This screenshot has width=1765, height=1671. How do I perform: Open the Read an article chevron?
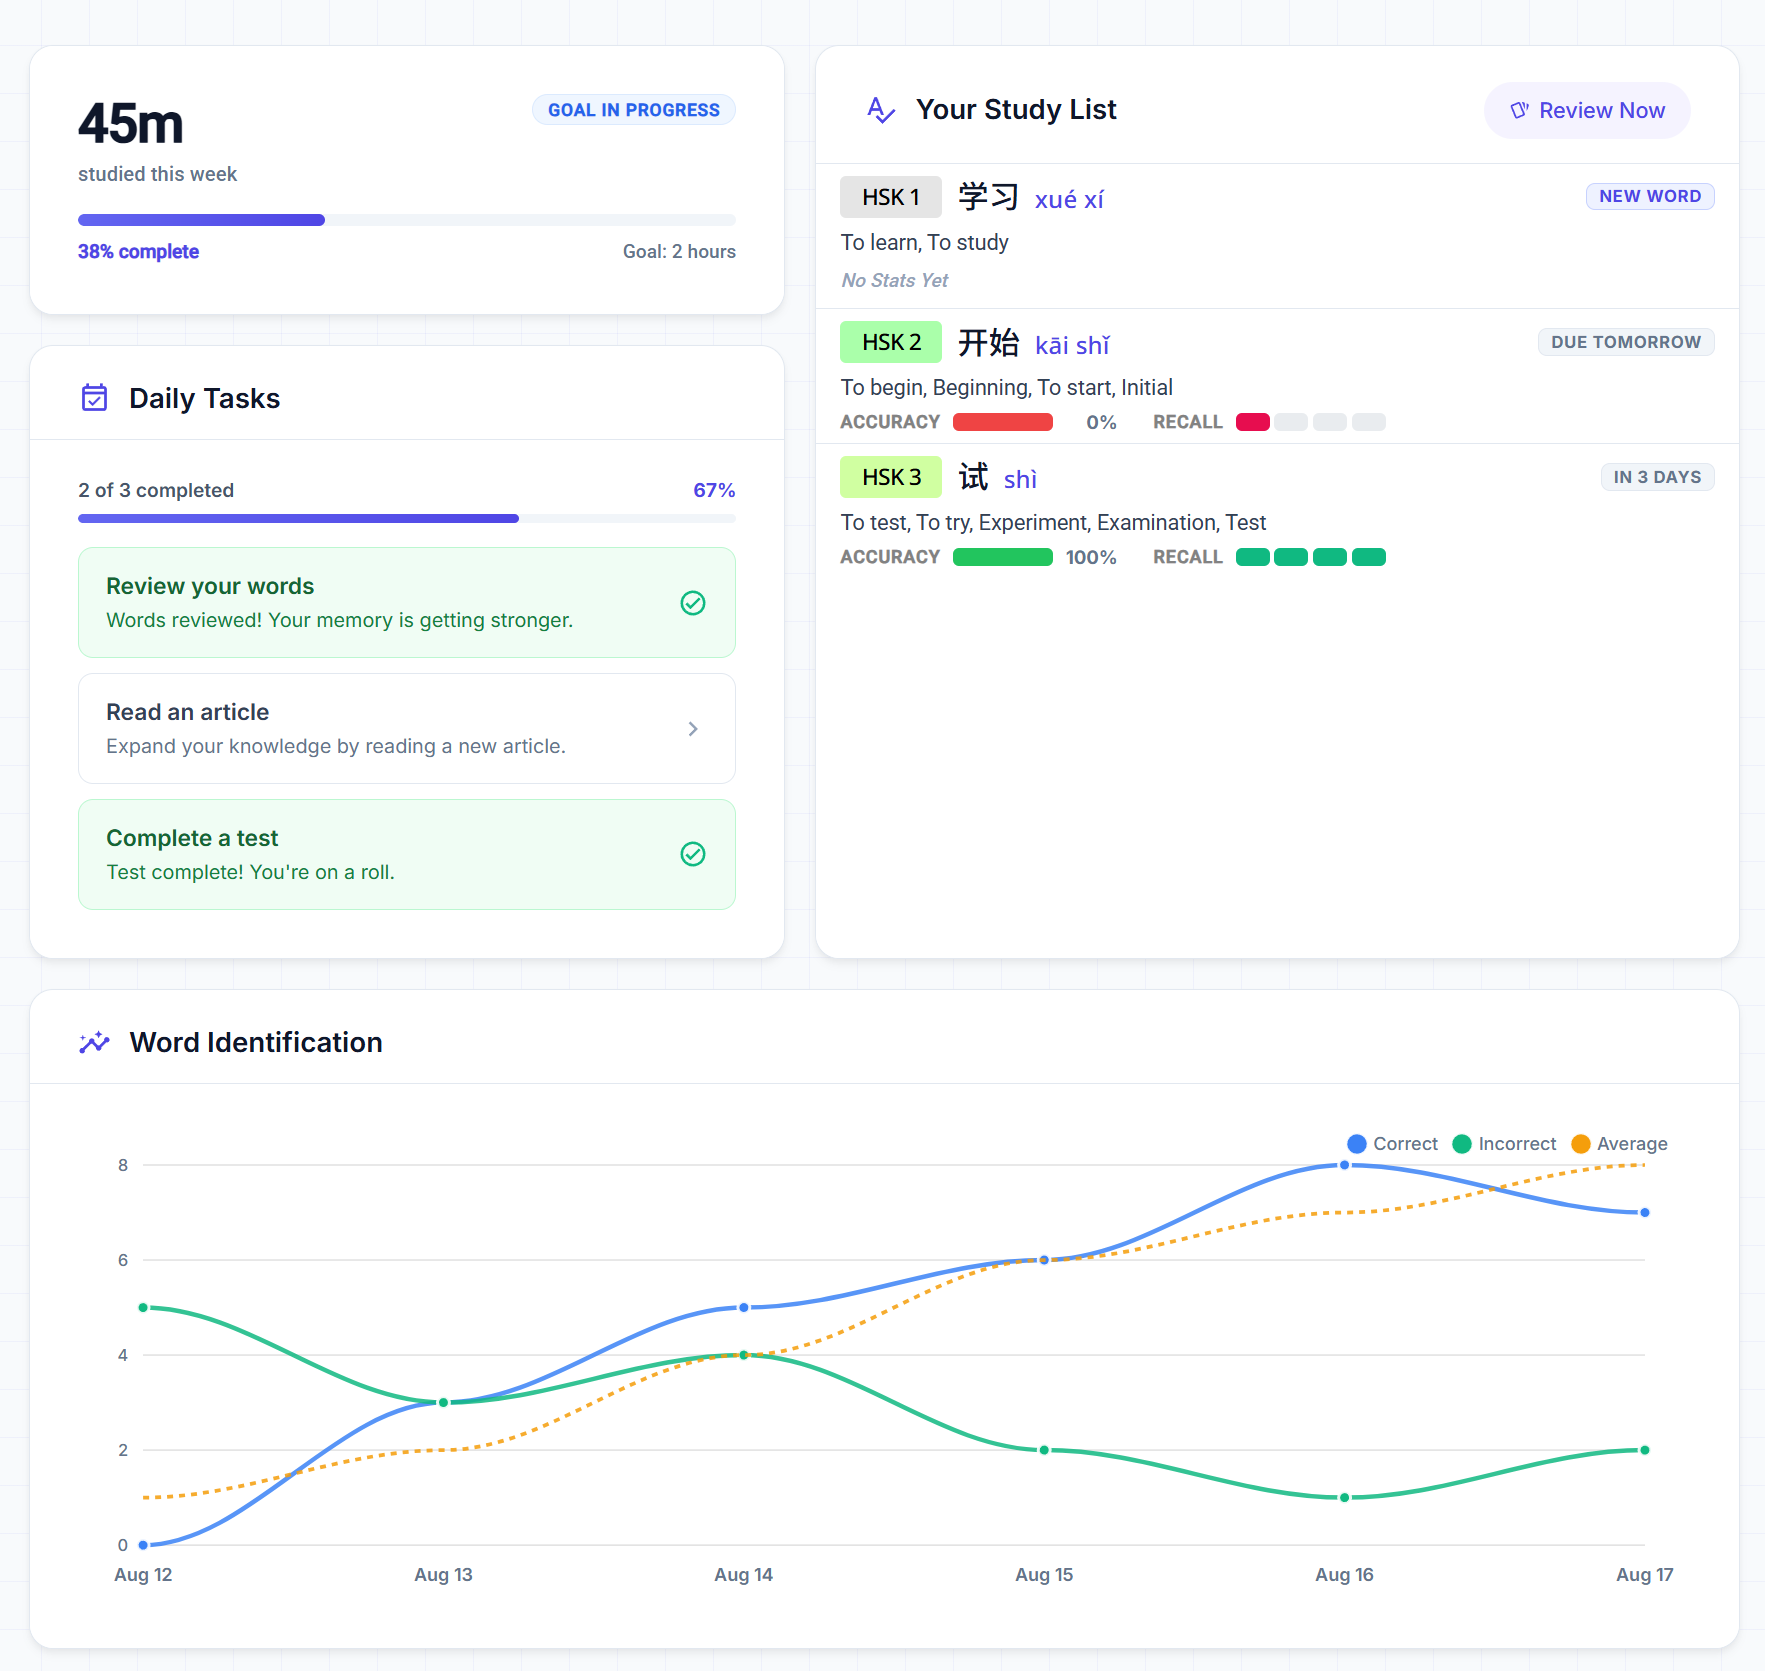coord(693,729)
